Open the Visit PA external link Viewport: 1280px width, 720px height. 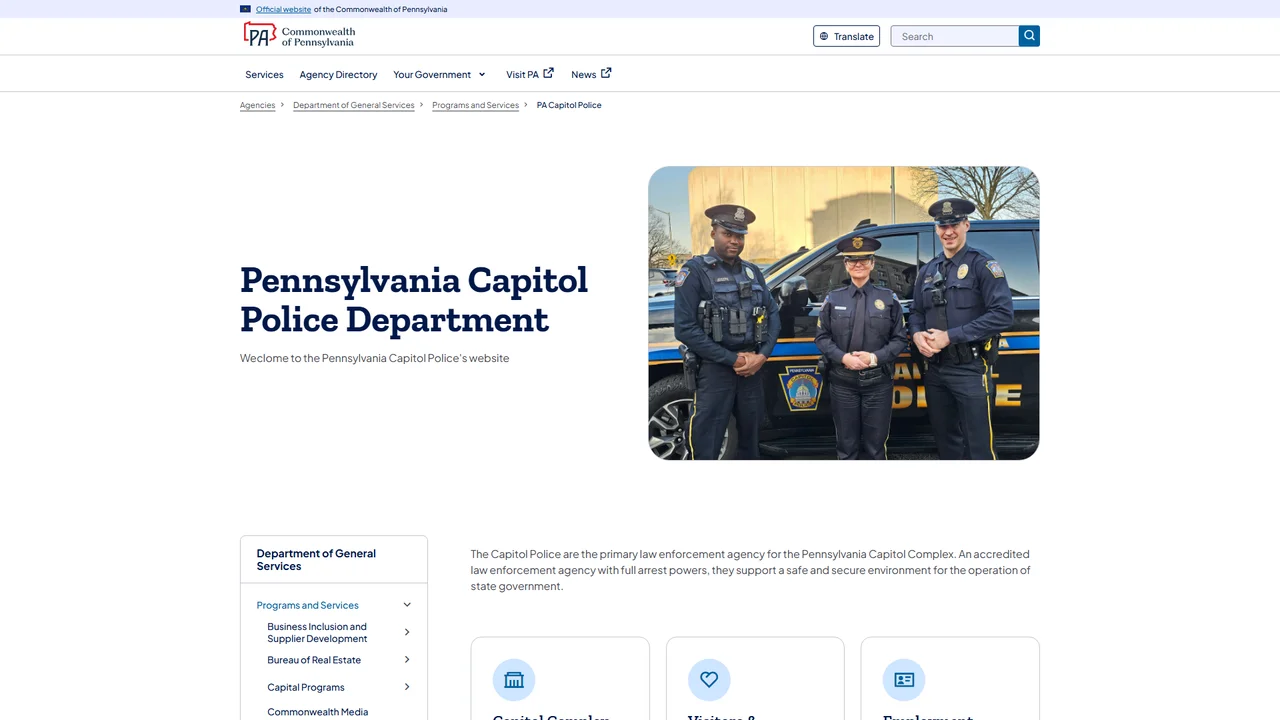[530, 74]
